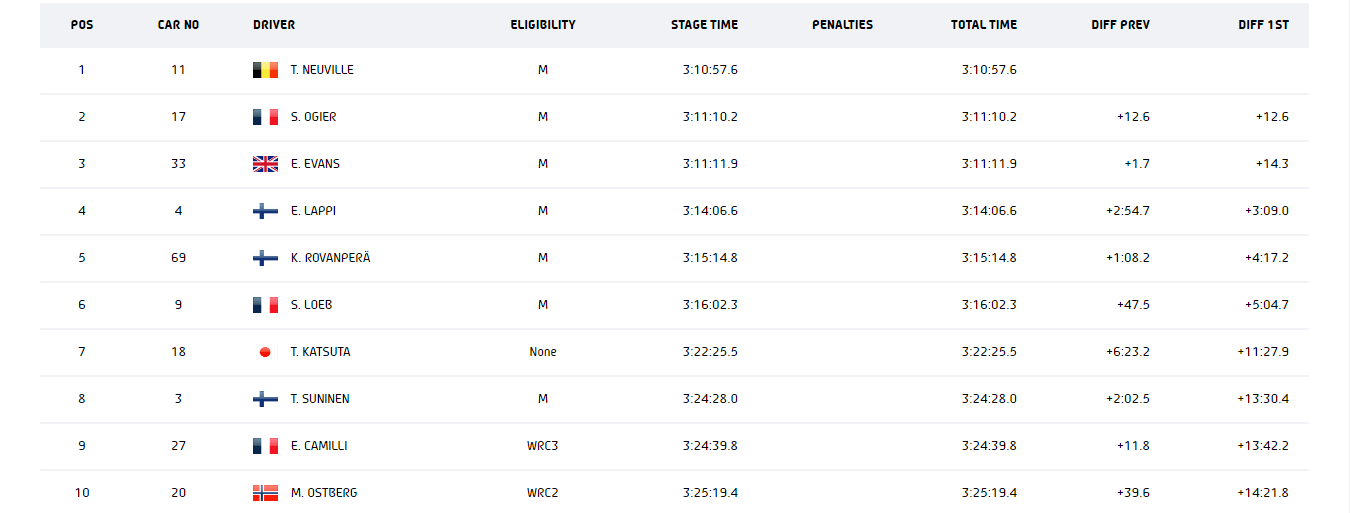Click the ELIGIBILITY column header
The image size is (1350, 513).
(x=543, y=25)
